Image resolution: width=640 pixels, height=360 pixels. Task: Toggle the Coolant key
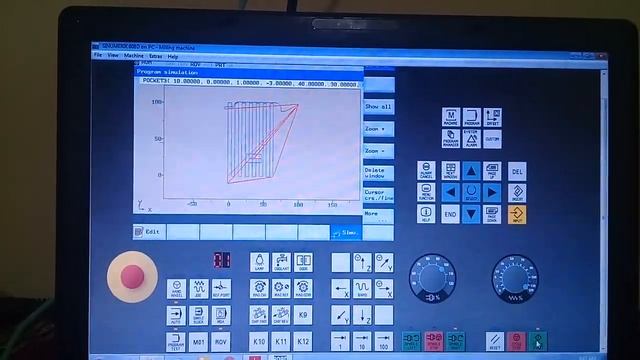[281, 262]
